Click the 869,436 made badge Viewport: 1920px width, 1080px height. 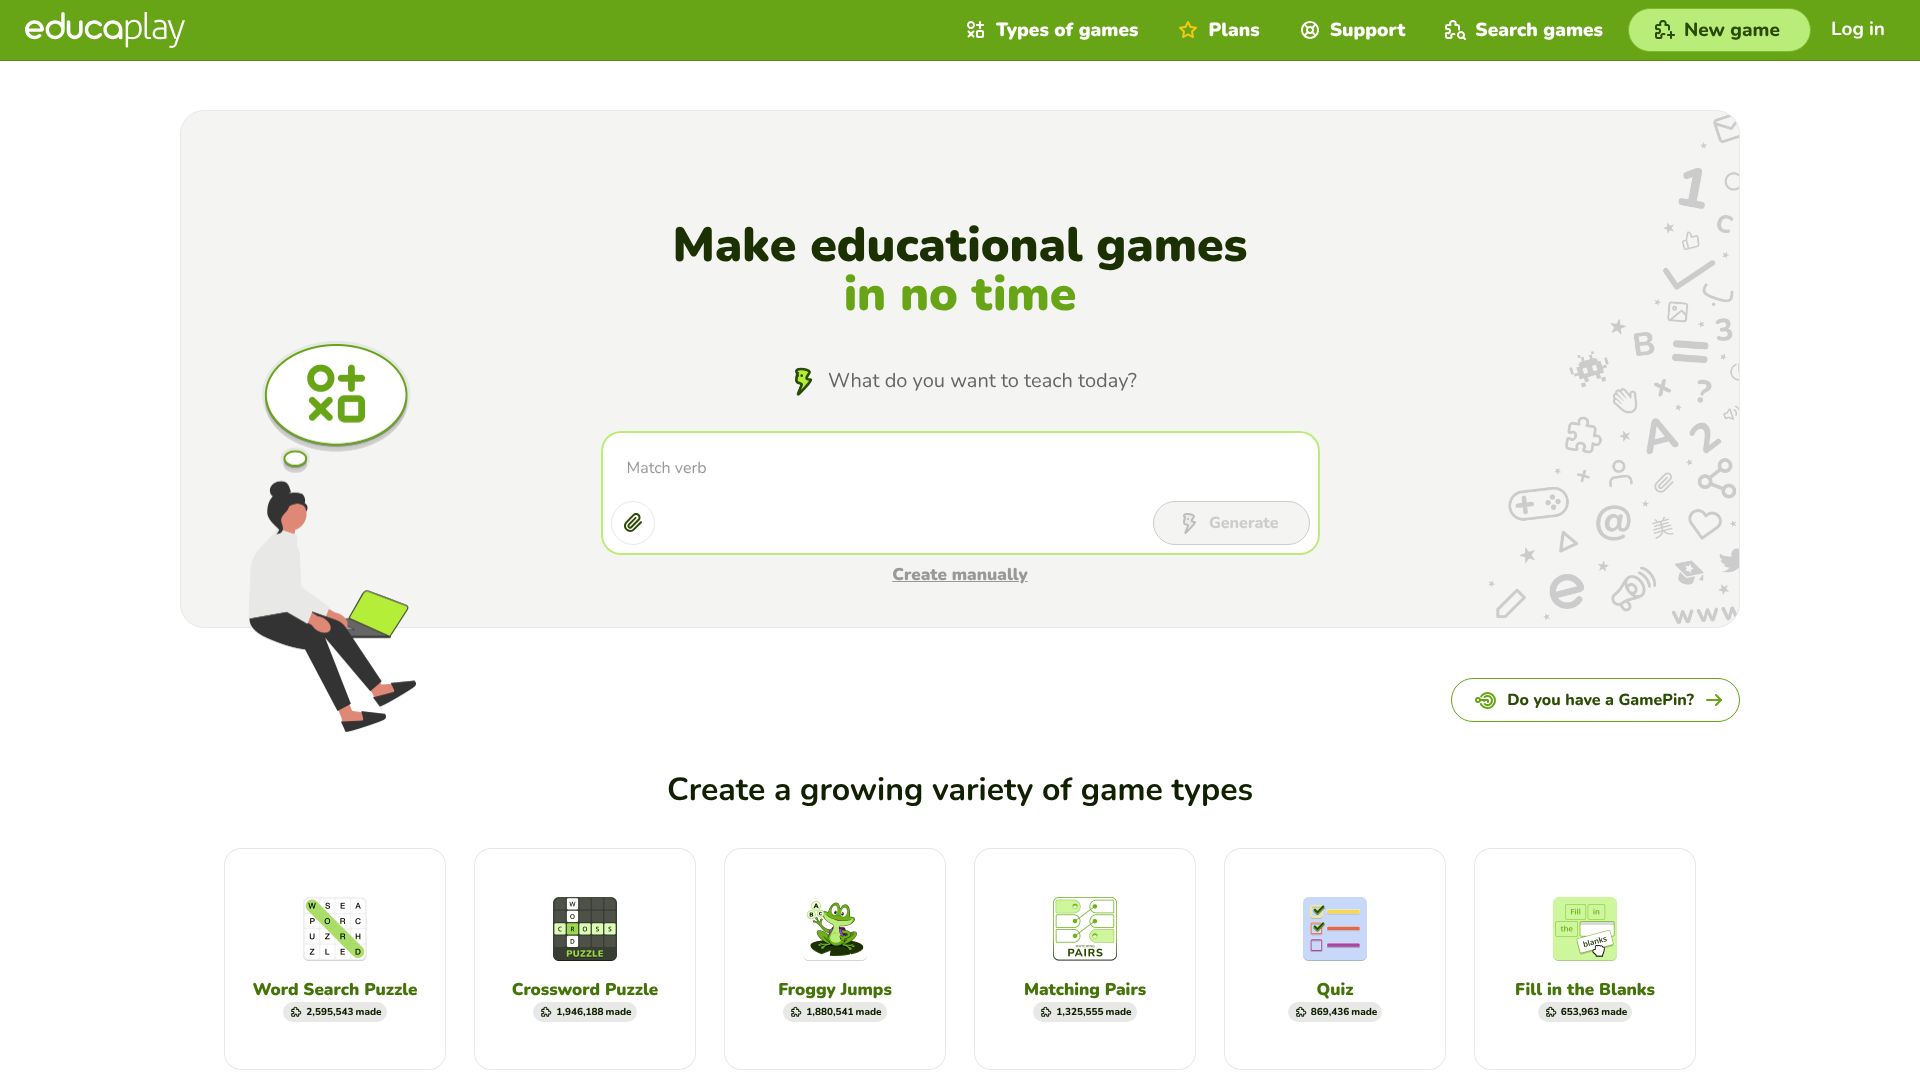click(1335, 1012)
